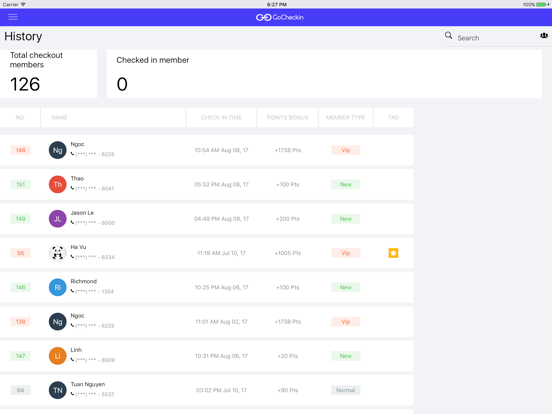552x414 pixels.
Task: Click the name Jason Le
Action: [82, 213]
